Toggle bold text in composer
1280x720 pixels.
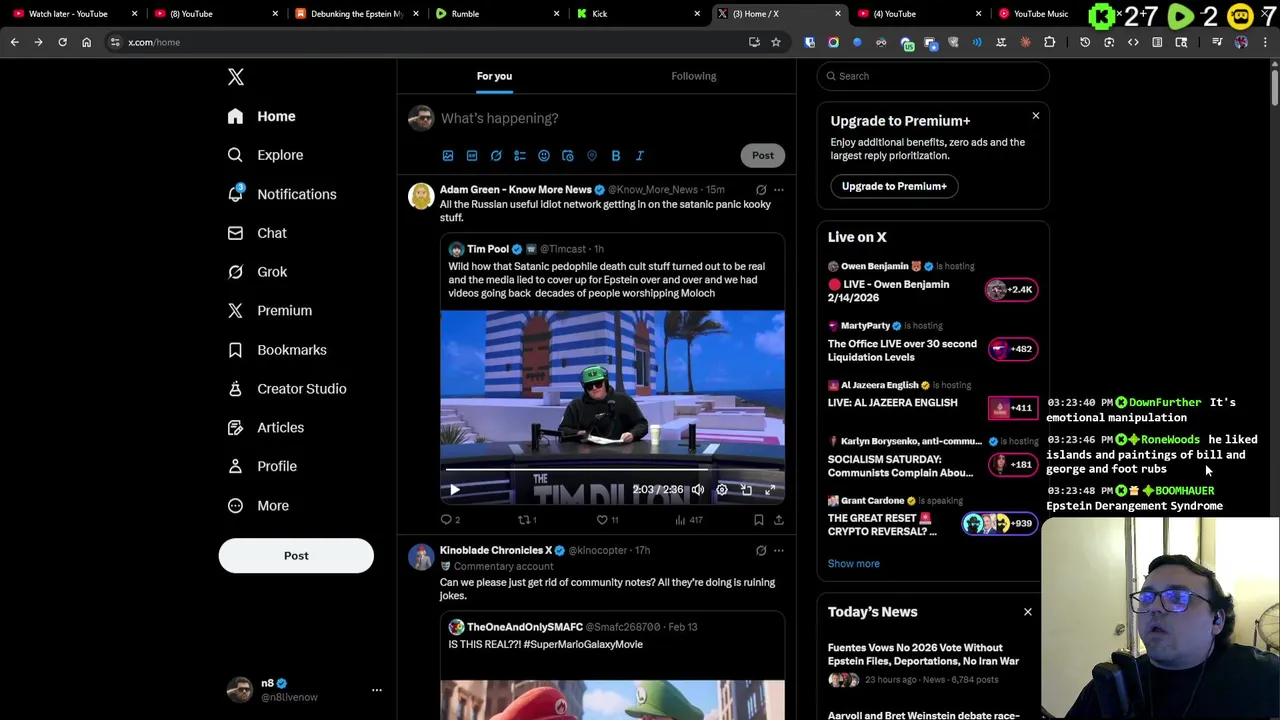[616, 156]
